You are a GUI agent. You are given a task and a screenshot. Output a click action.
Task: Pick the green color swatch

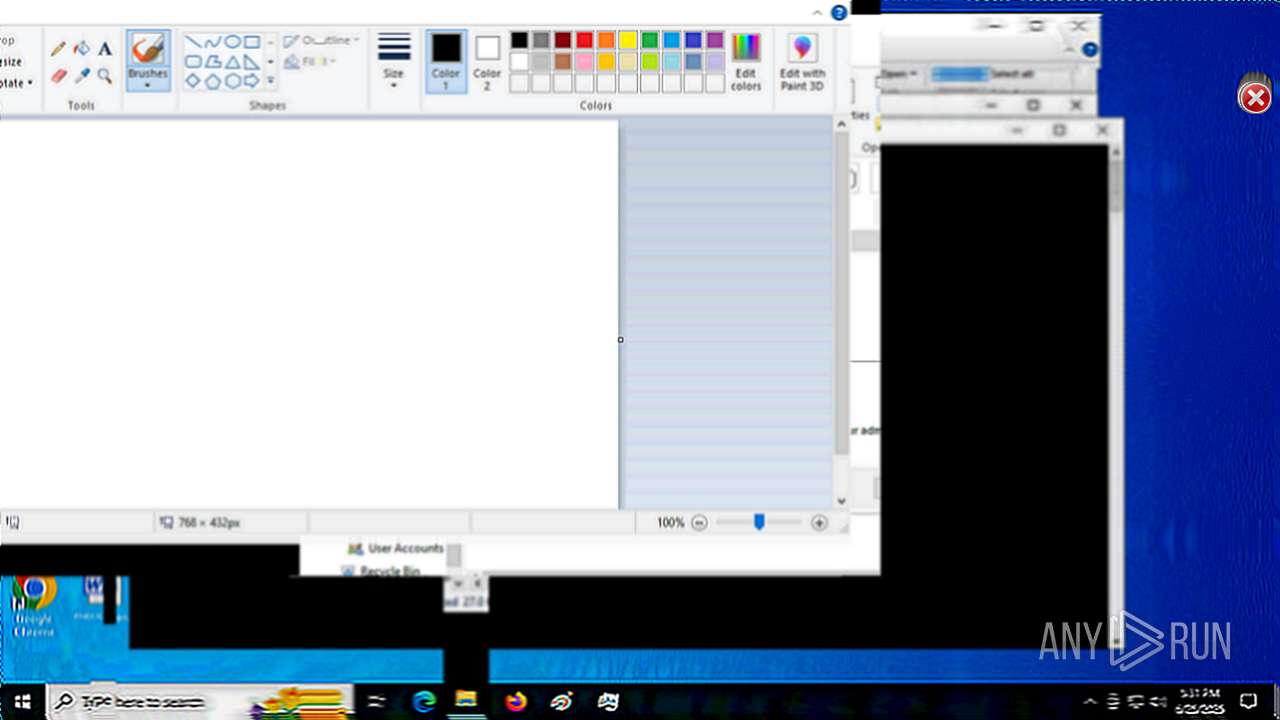[650, 40]
